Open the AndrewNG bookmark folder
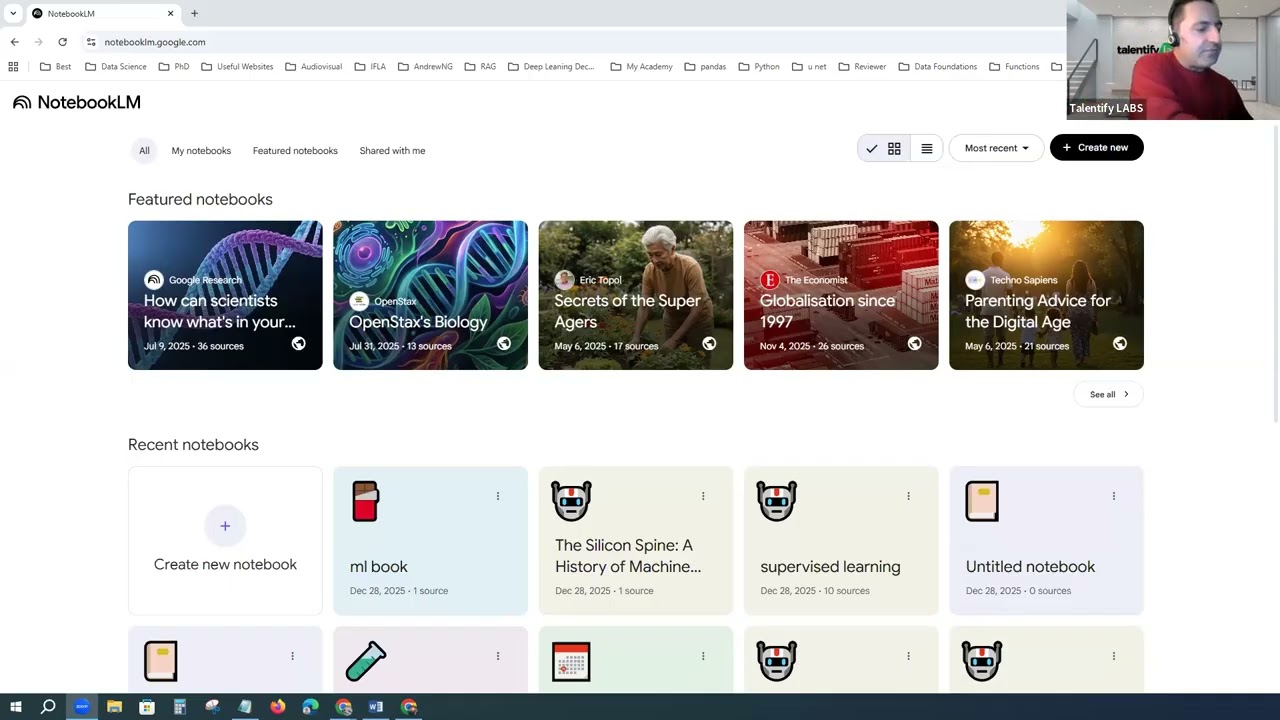Viewport: 1280px width, 720px height. 425,67
